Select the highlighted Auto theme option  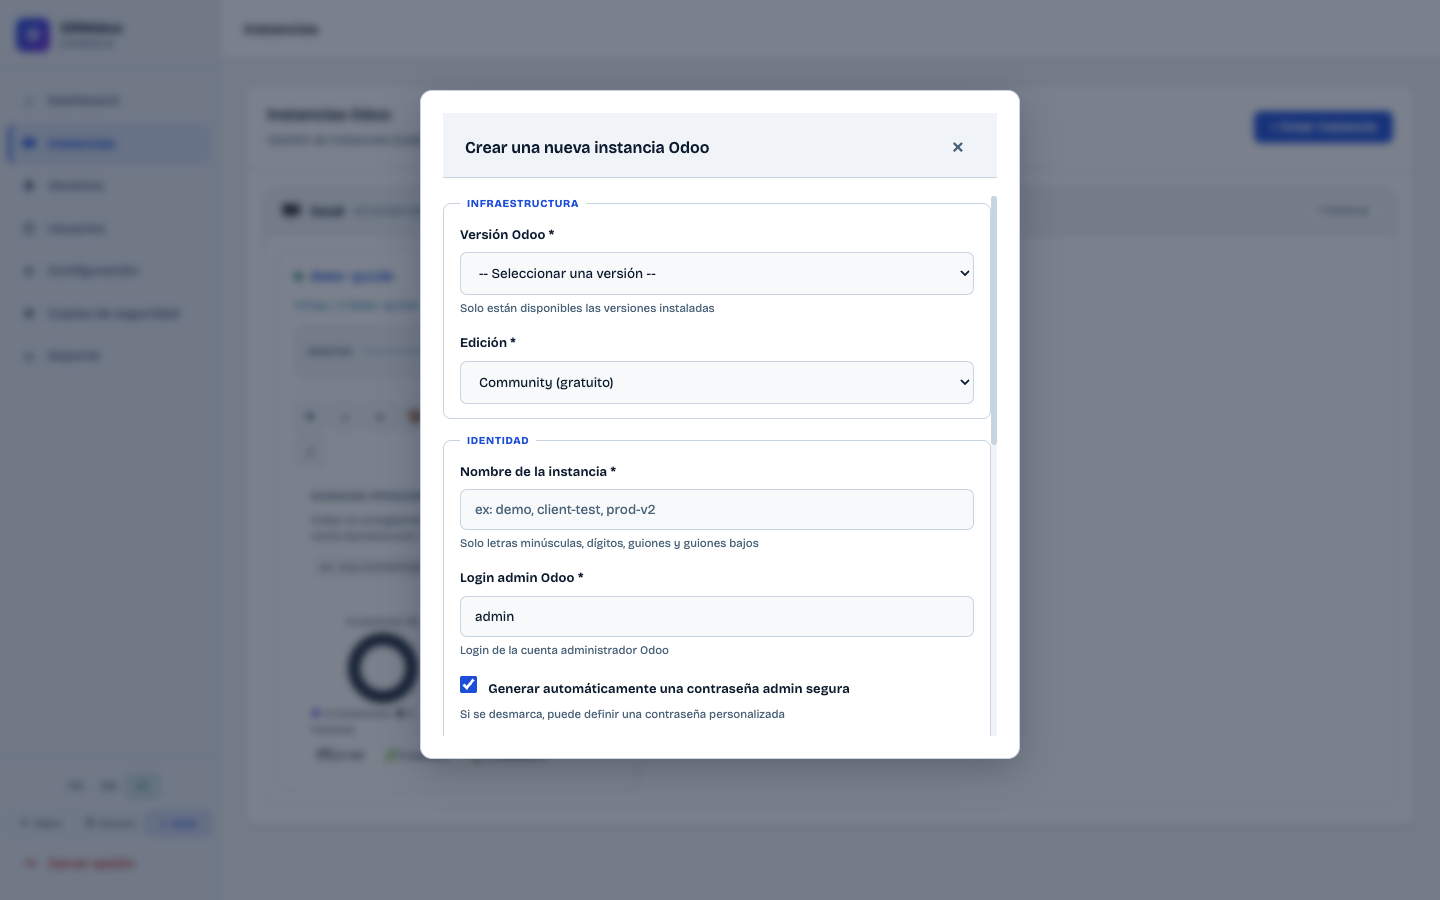point(179,823)
